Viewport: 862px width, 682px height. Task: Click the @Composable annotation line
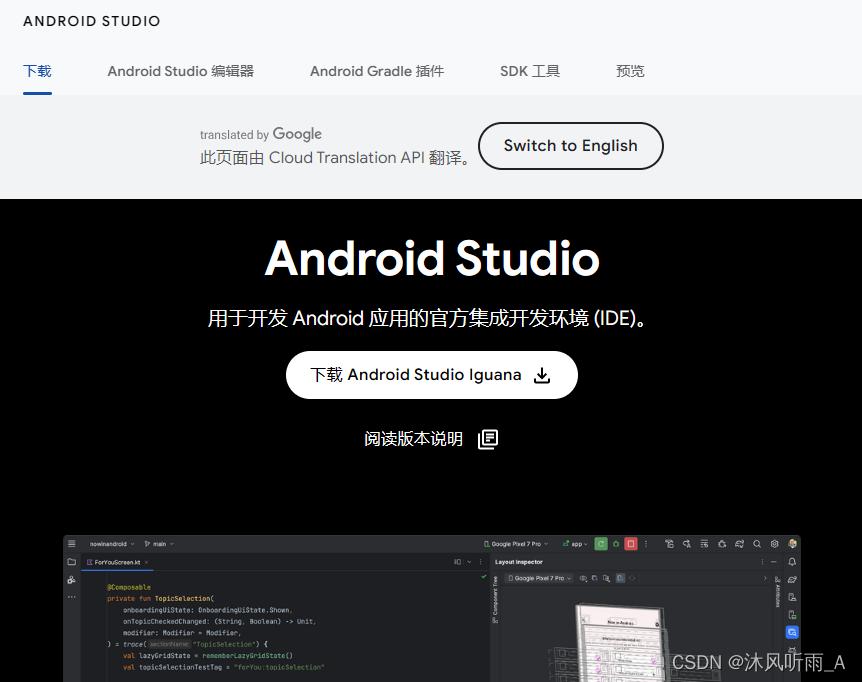129,587
